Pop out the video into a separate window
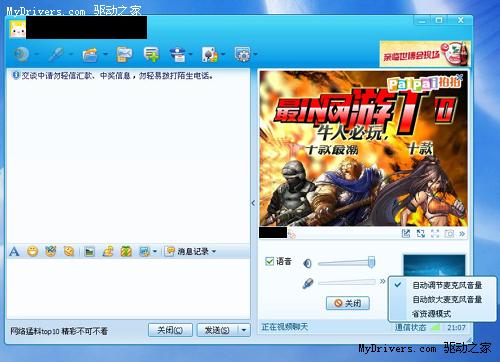Viewport: 500px width, 362px height. point(406,233)
